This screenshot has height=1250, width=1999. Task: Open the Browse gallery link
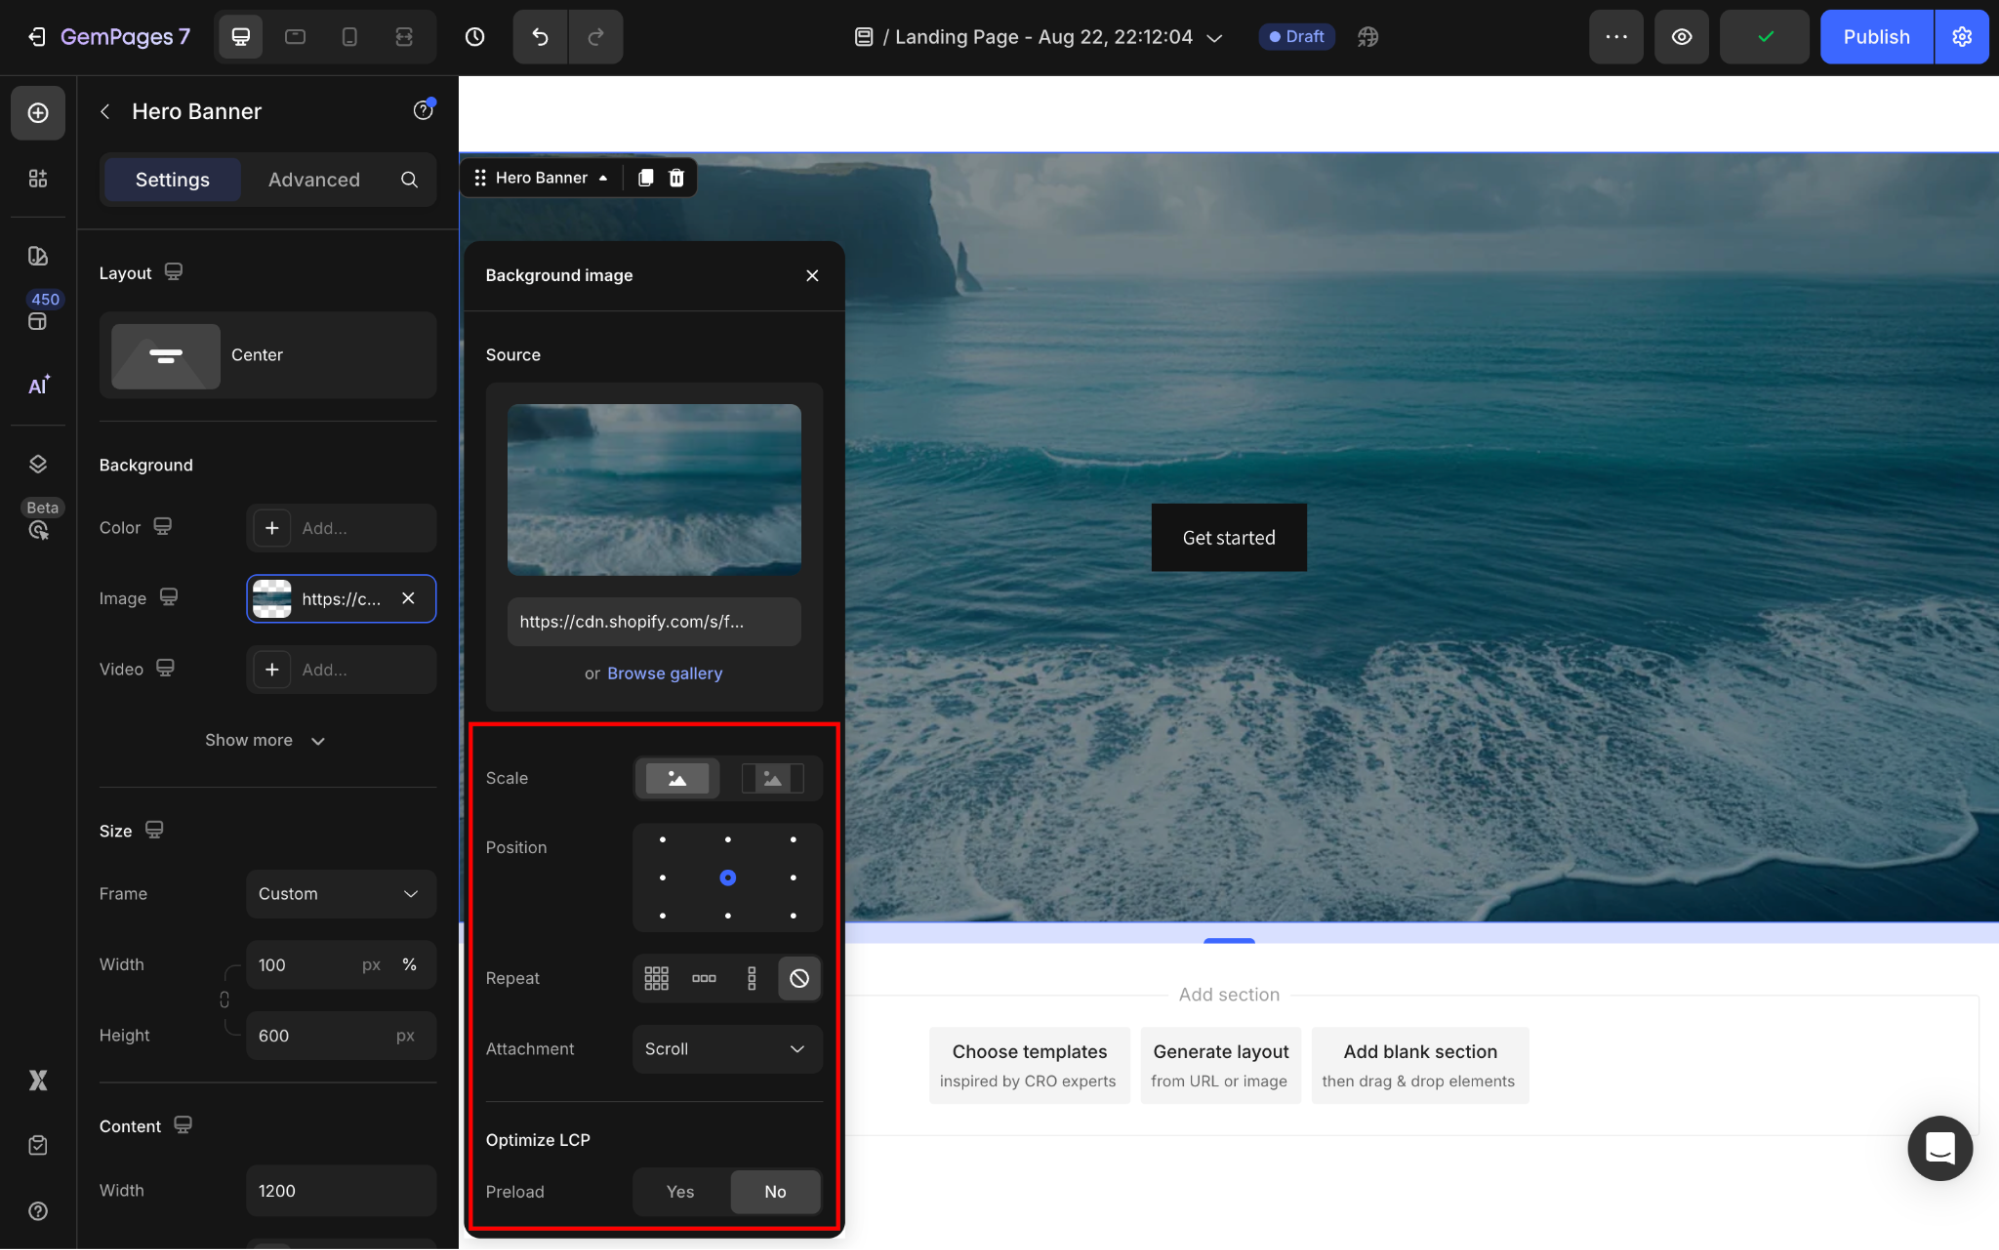[x=664, y=674]
